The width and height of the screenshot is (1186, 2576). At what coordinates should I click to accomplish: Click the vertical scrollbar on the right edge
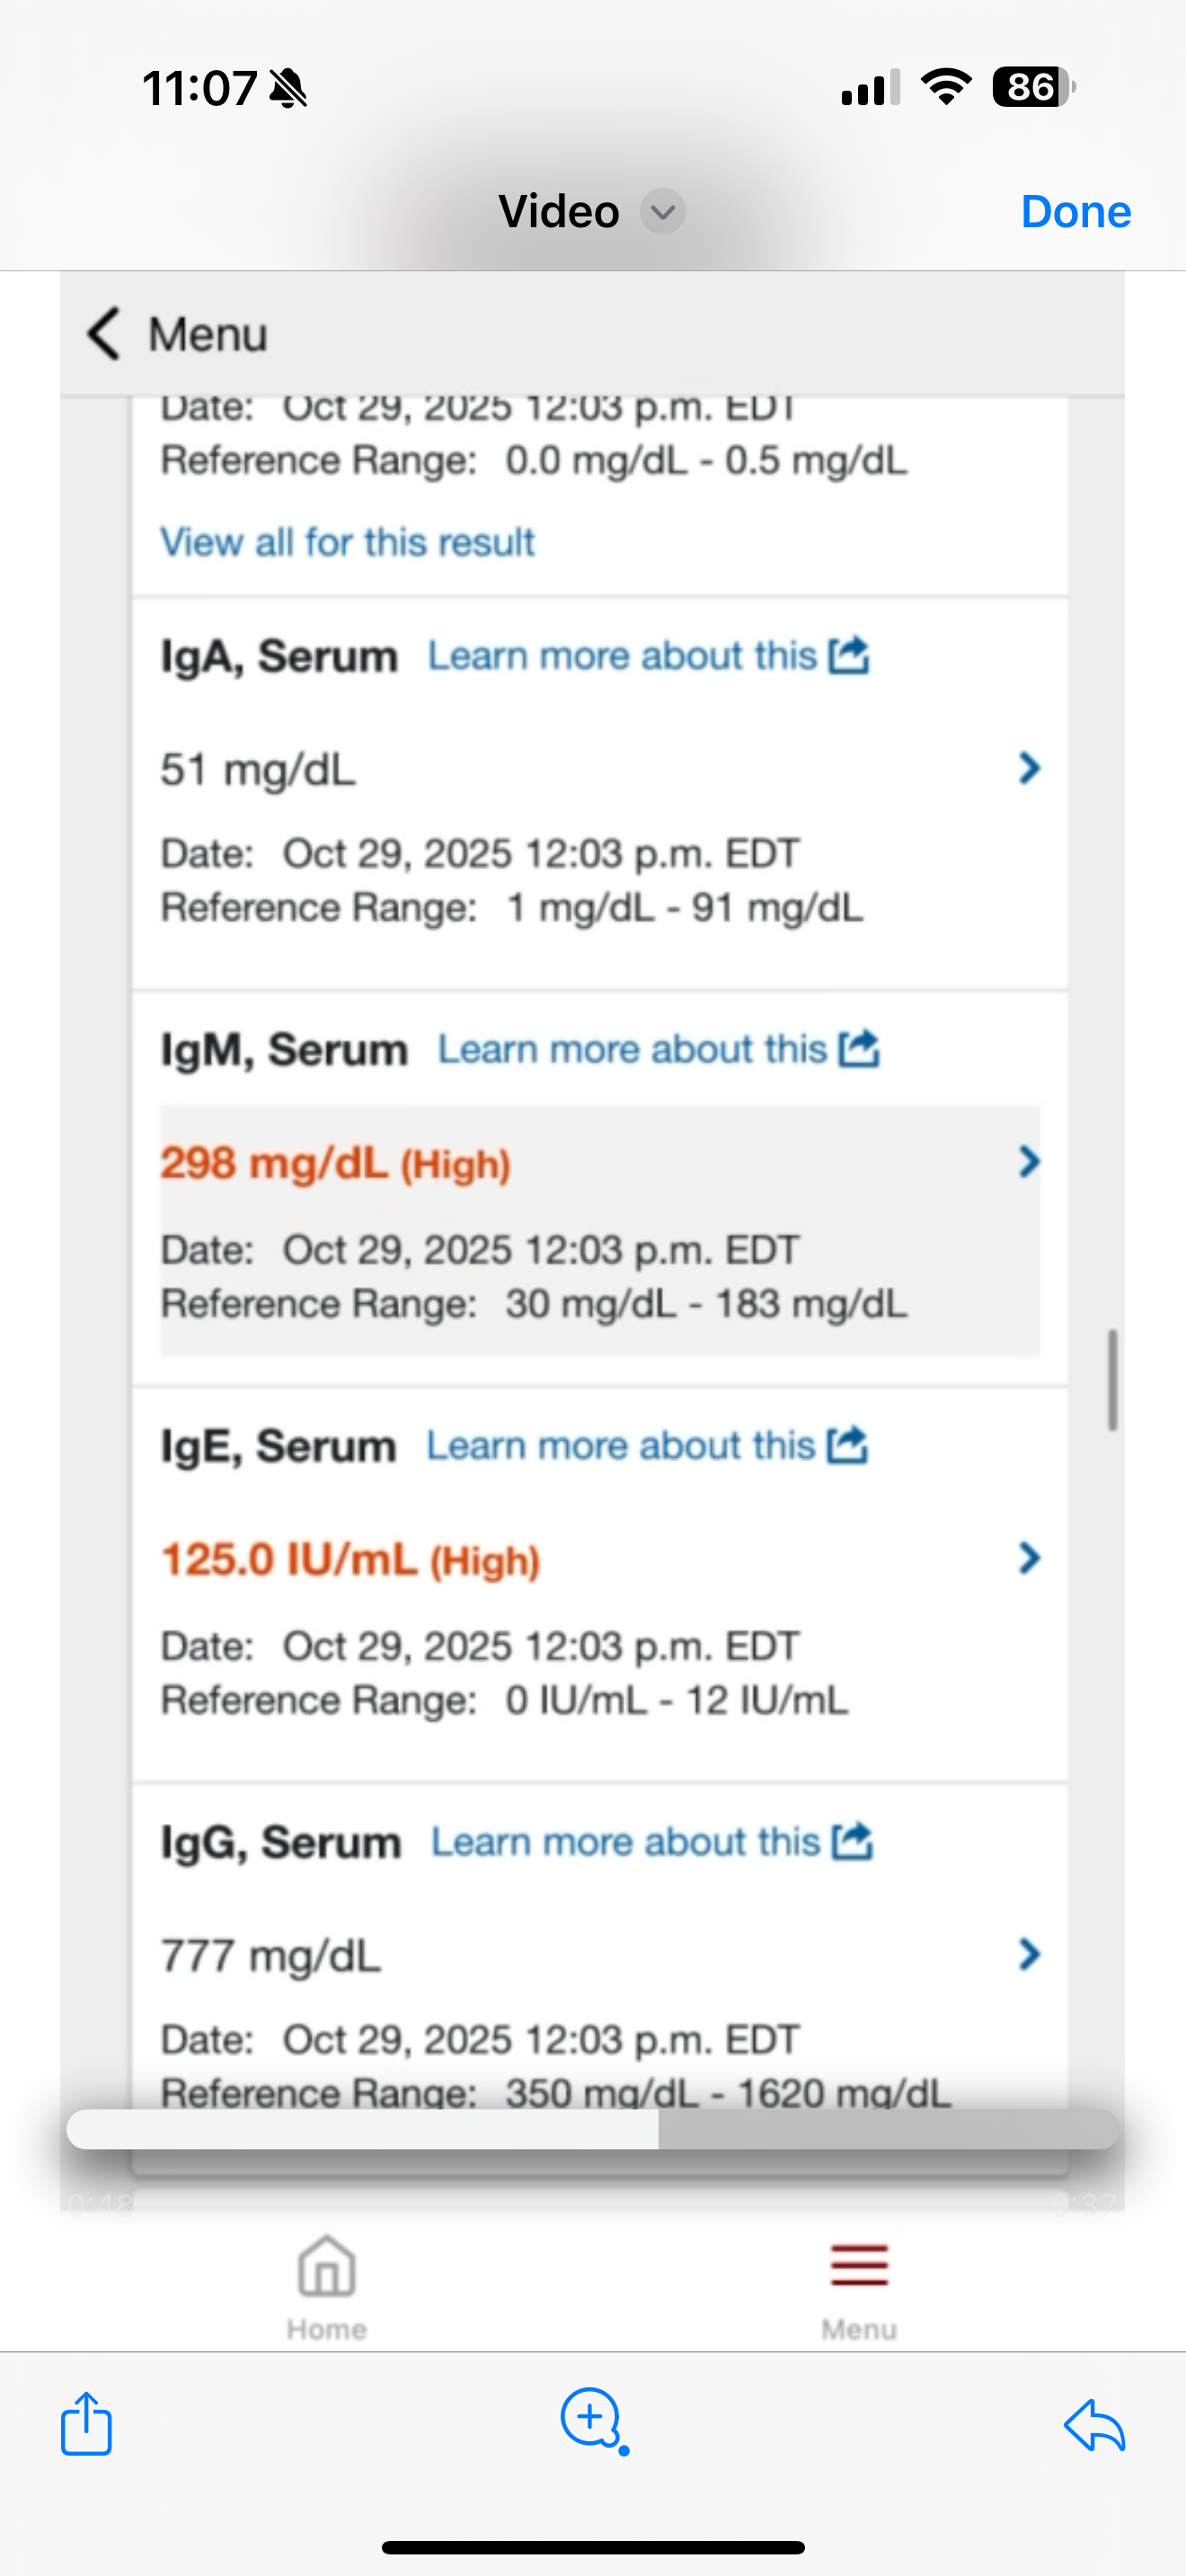pyautogui.click(x=1112, y=1380)
